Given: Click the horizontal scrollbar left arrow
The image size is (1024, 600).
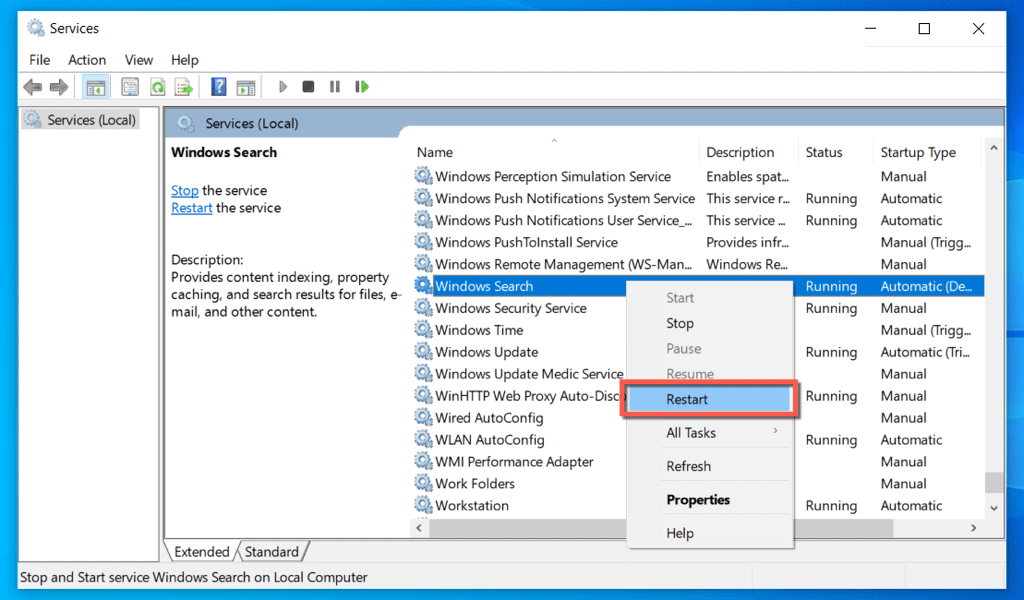Looking at the screenshot, I should [x=419, y=528].
